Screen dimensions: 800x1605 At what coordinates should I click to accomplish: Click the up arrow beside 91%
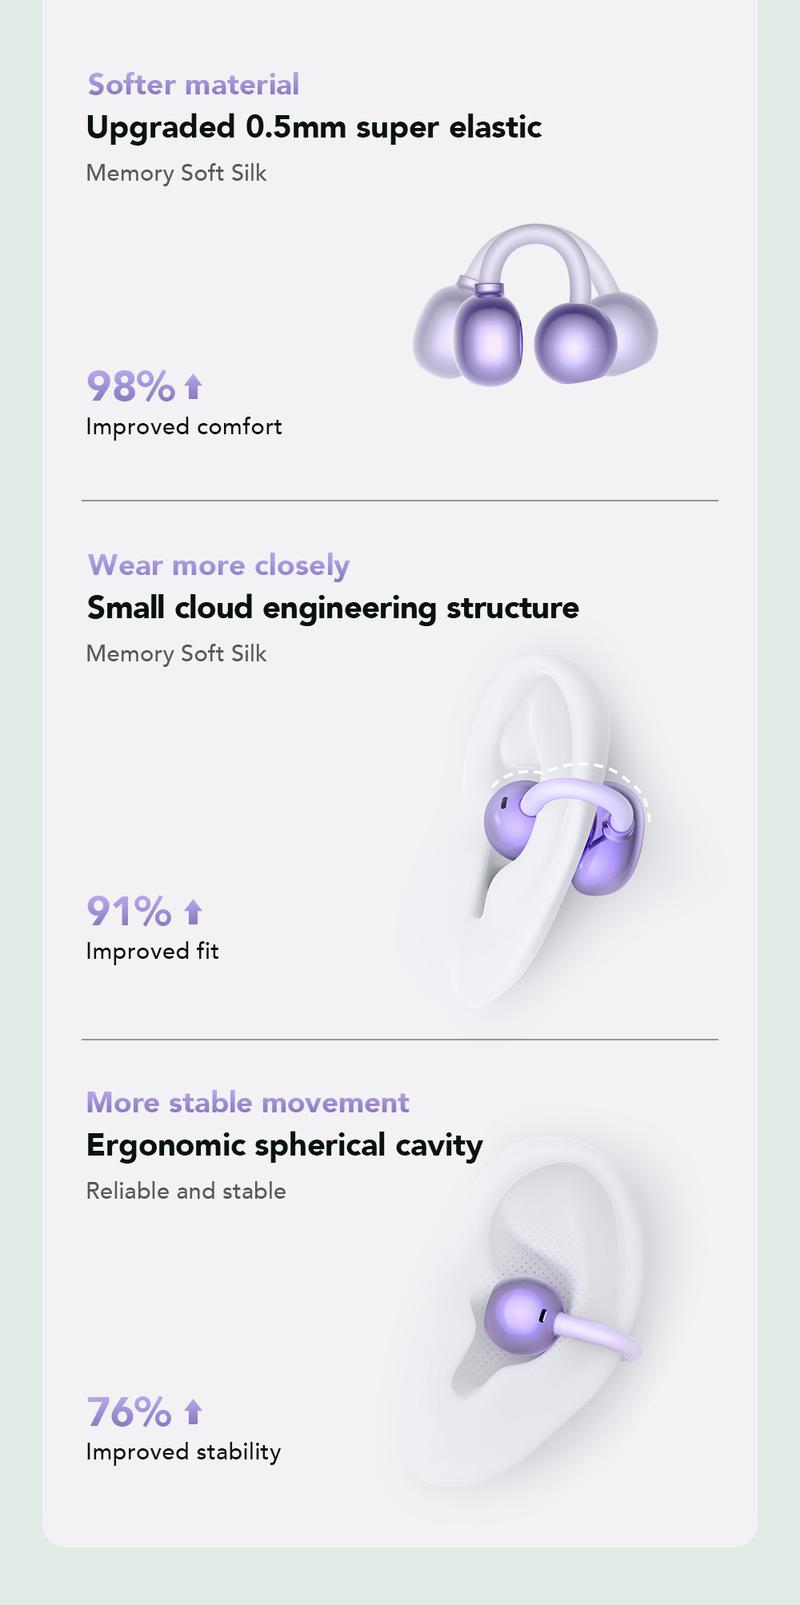(194, 912)
